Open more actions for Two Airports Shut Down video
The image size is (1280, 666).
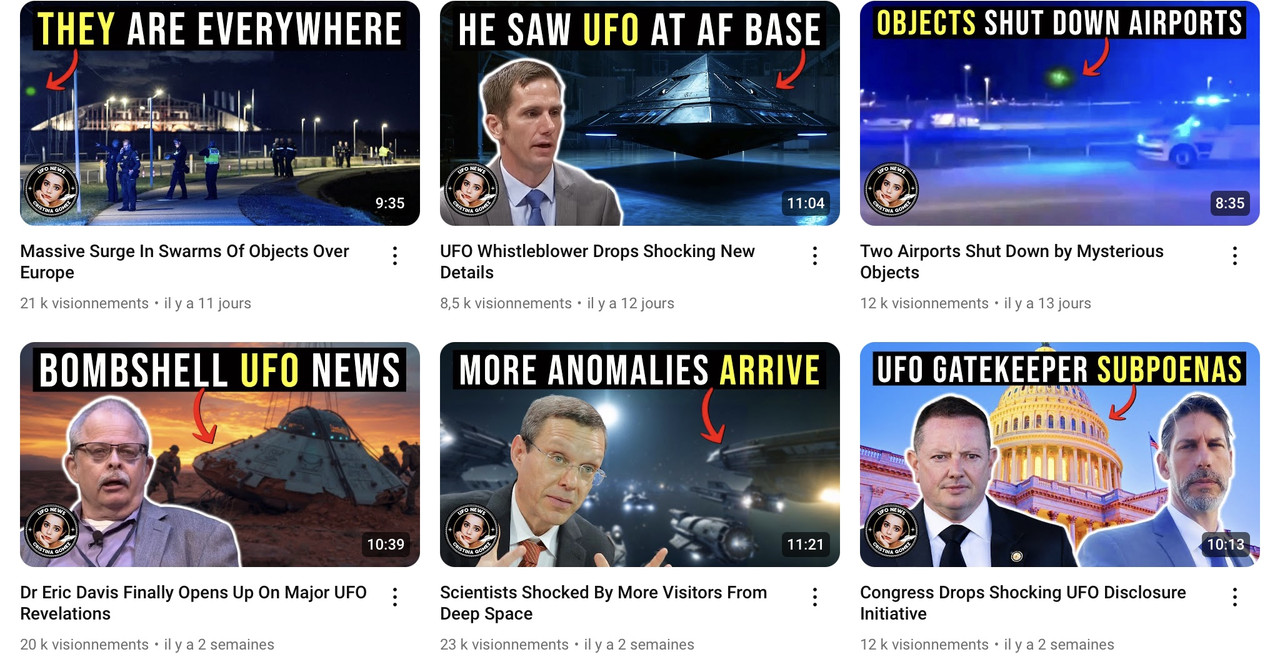coord(1235,256)
